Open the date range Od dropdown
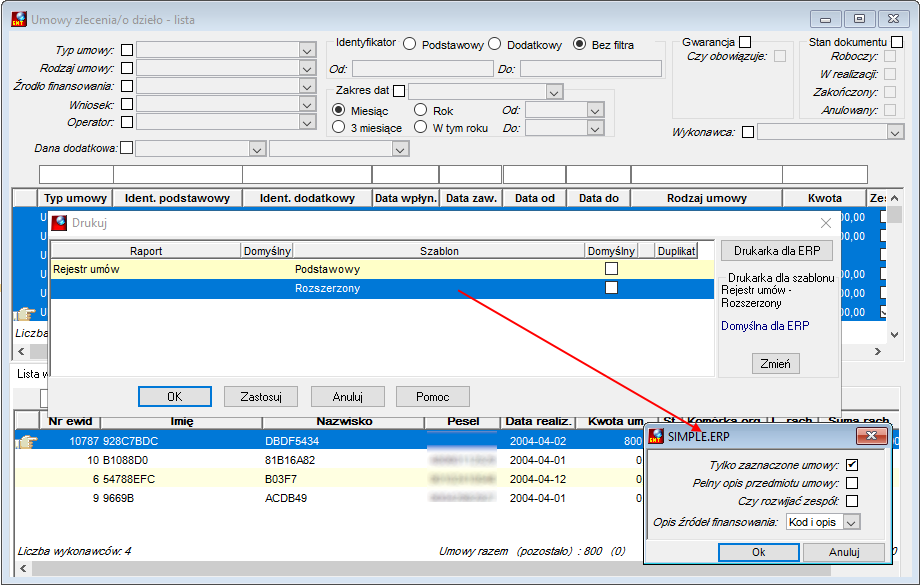 595,110
